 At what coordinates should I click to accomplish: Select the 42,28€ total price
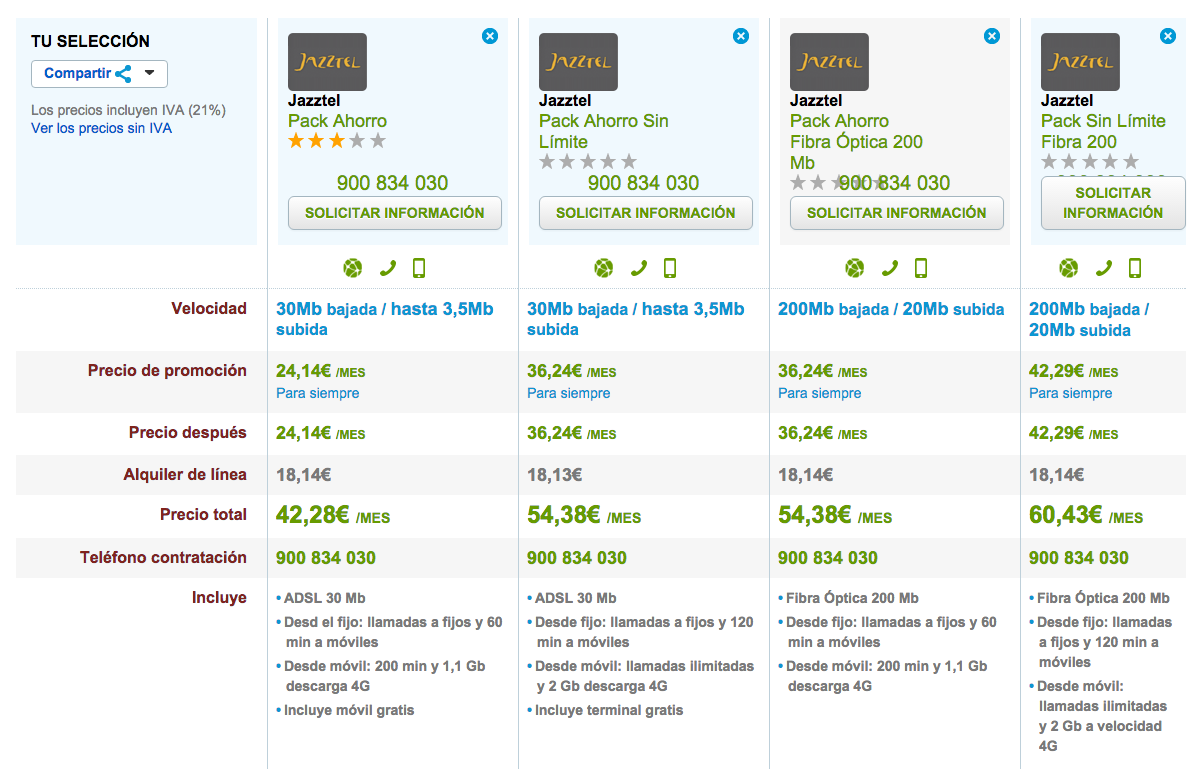click(312, 515)
